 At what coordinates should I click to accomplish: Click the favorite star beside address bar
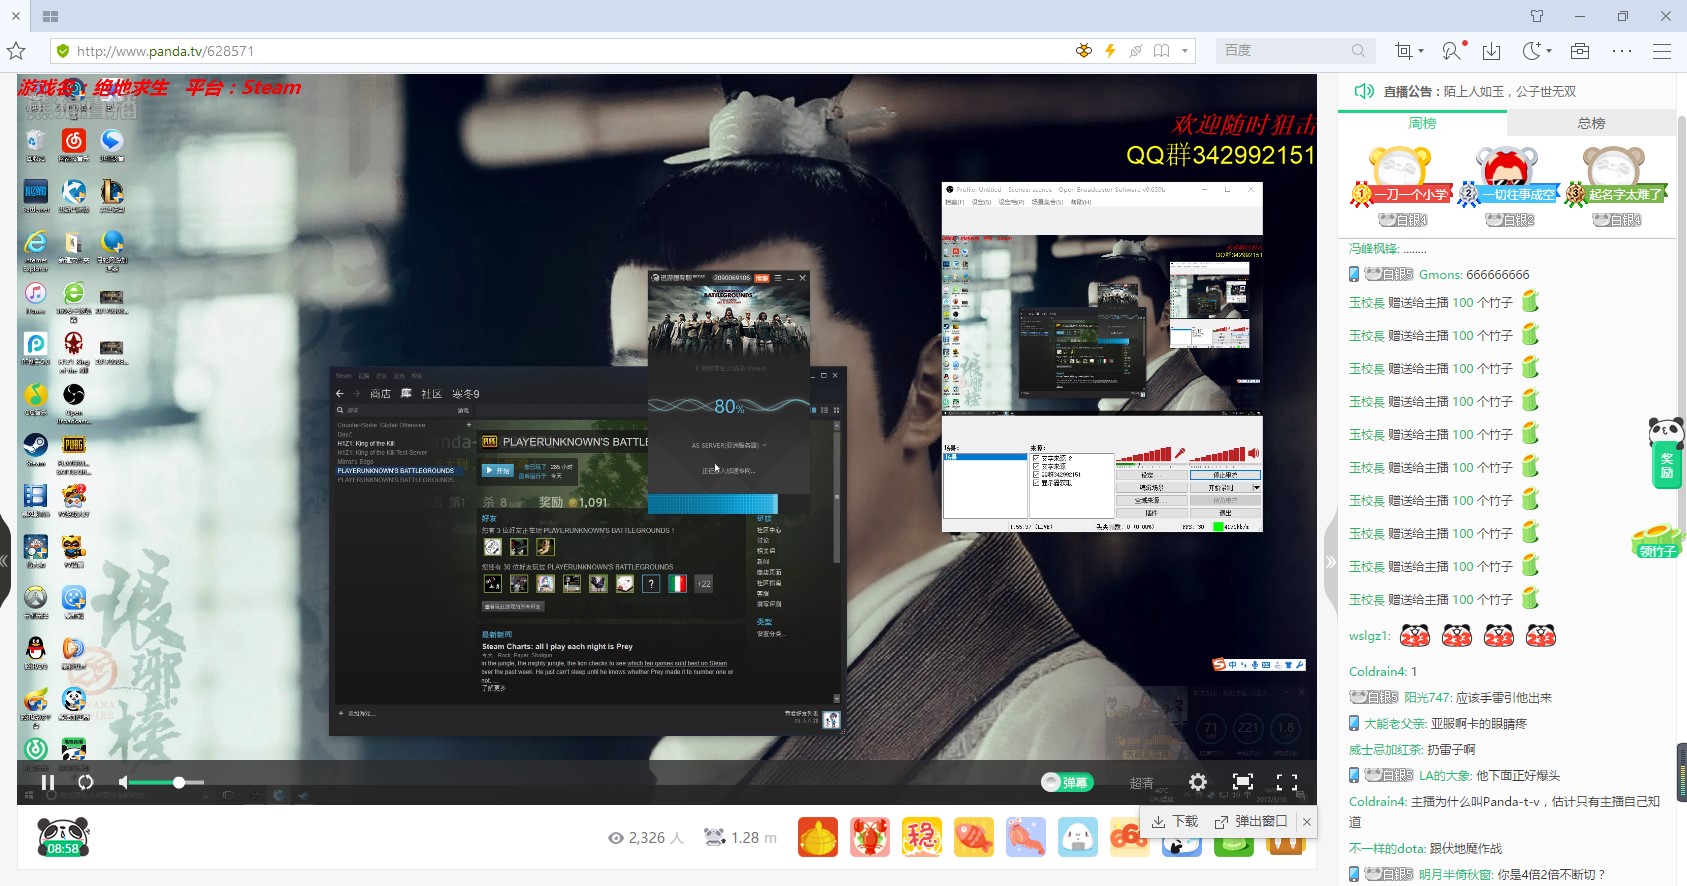tap(16, 50)
